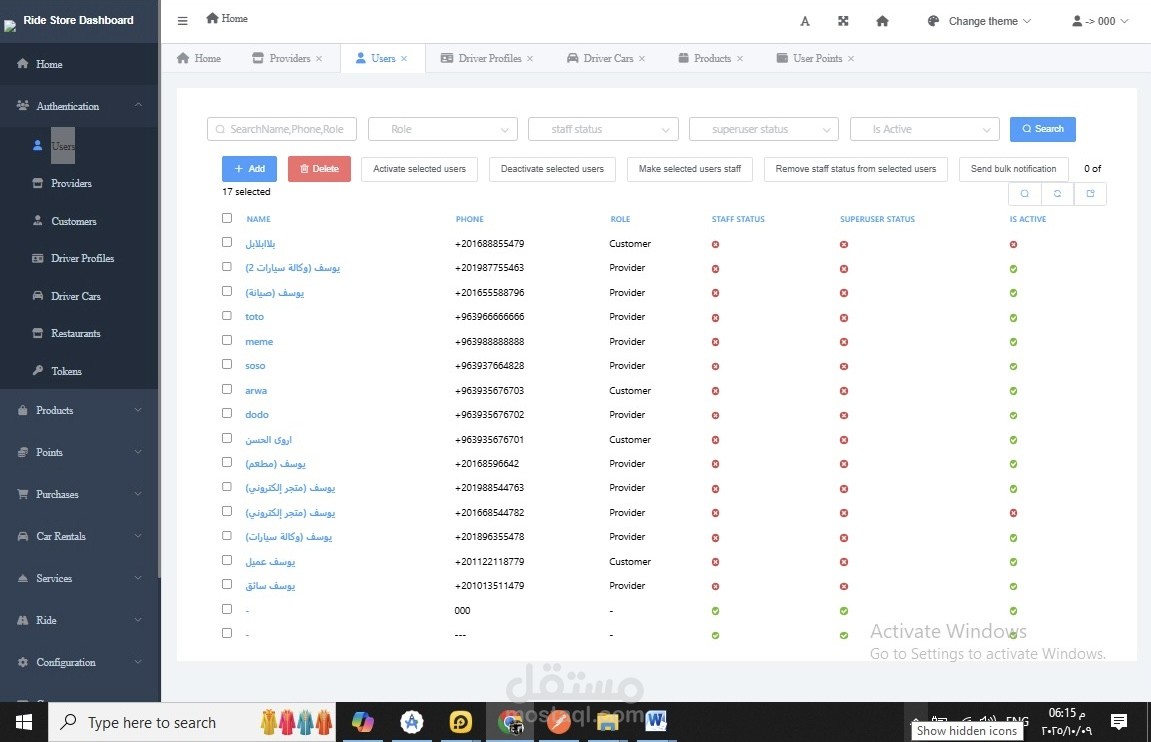The height and width of the screenshot is (742, 1151).
Task: Click staff status icon for 000 row
Action: tap(715, 611)
